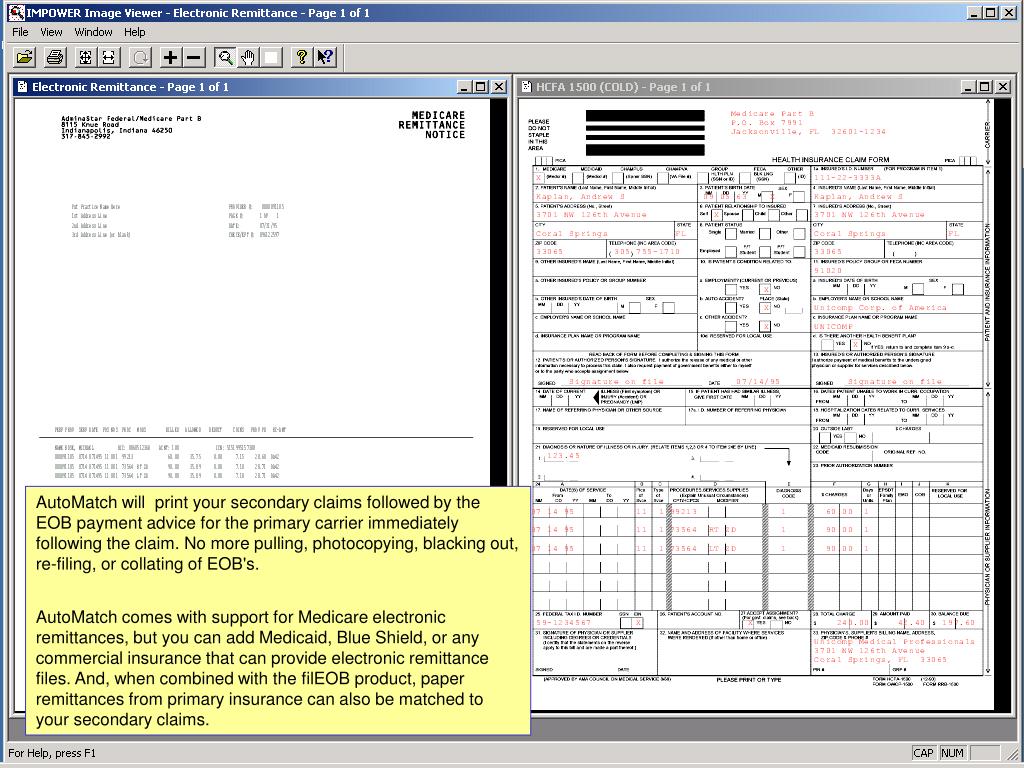Print the document using the printer icon

coord(55,57)
